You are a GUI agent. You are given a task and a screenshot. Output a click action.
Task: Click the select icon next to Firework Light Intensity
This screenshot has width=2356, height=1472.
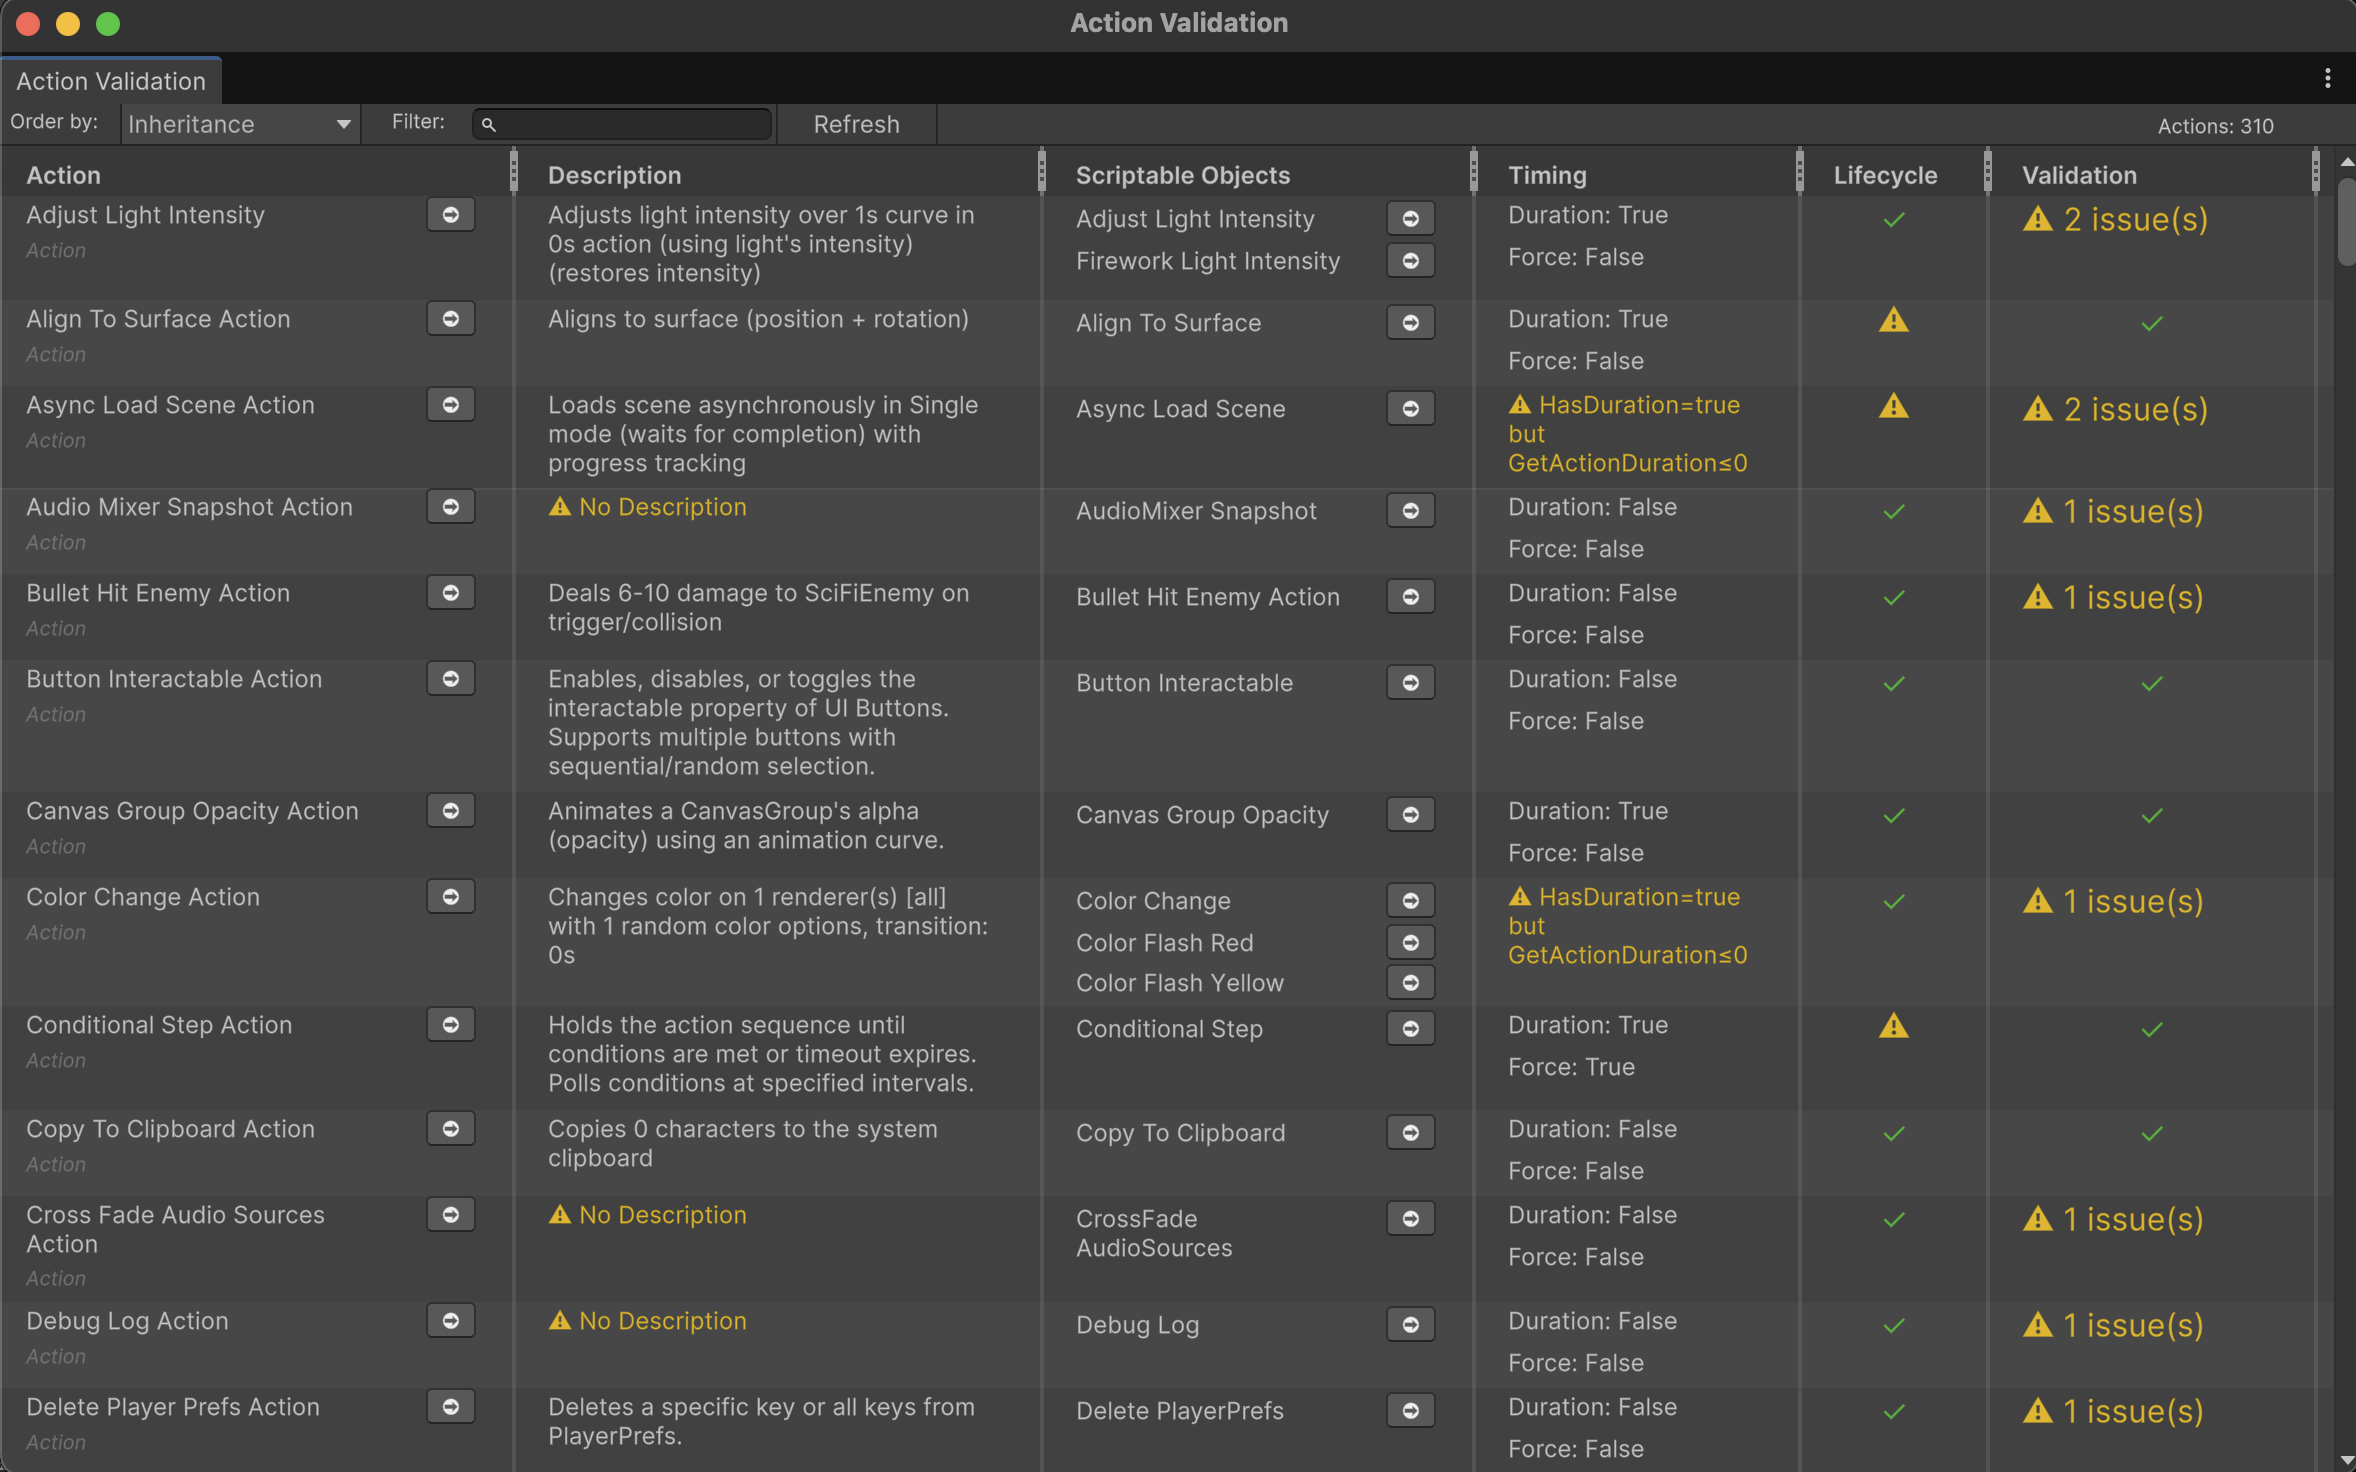pos(1410,261)
